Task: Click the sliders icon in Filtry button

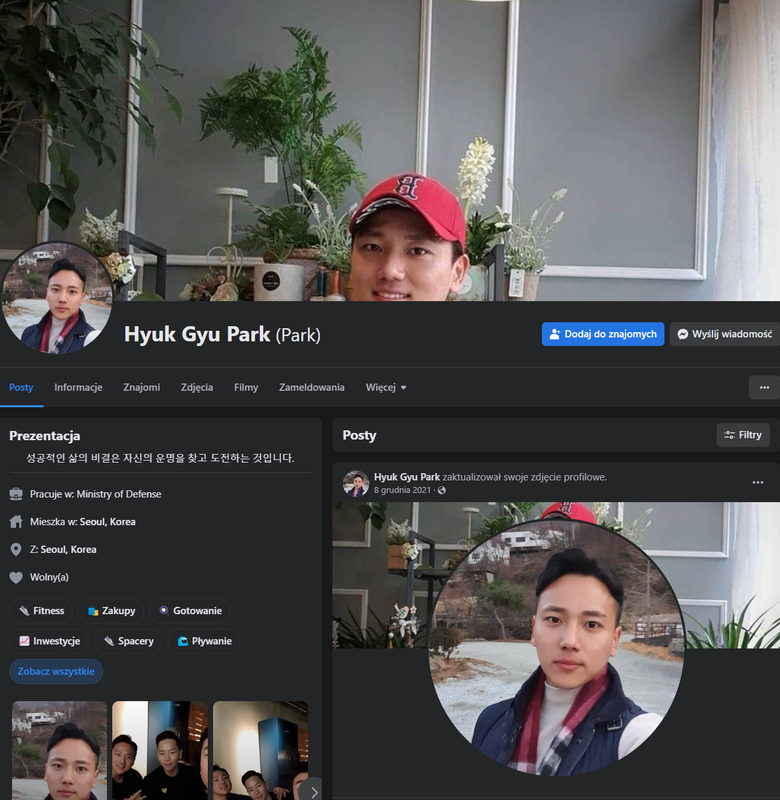Action: pyautogui.click(x=729, y=435)
